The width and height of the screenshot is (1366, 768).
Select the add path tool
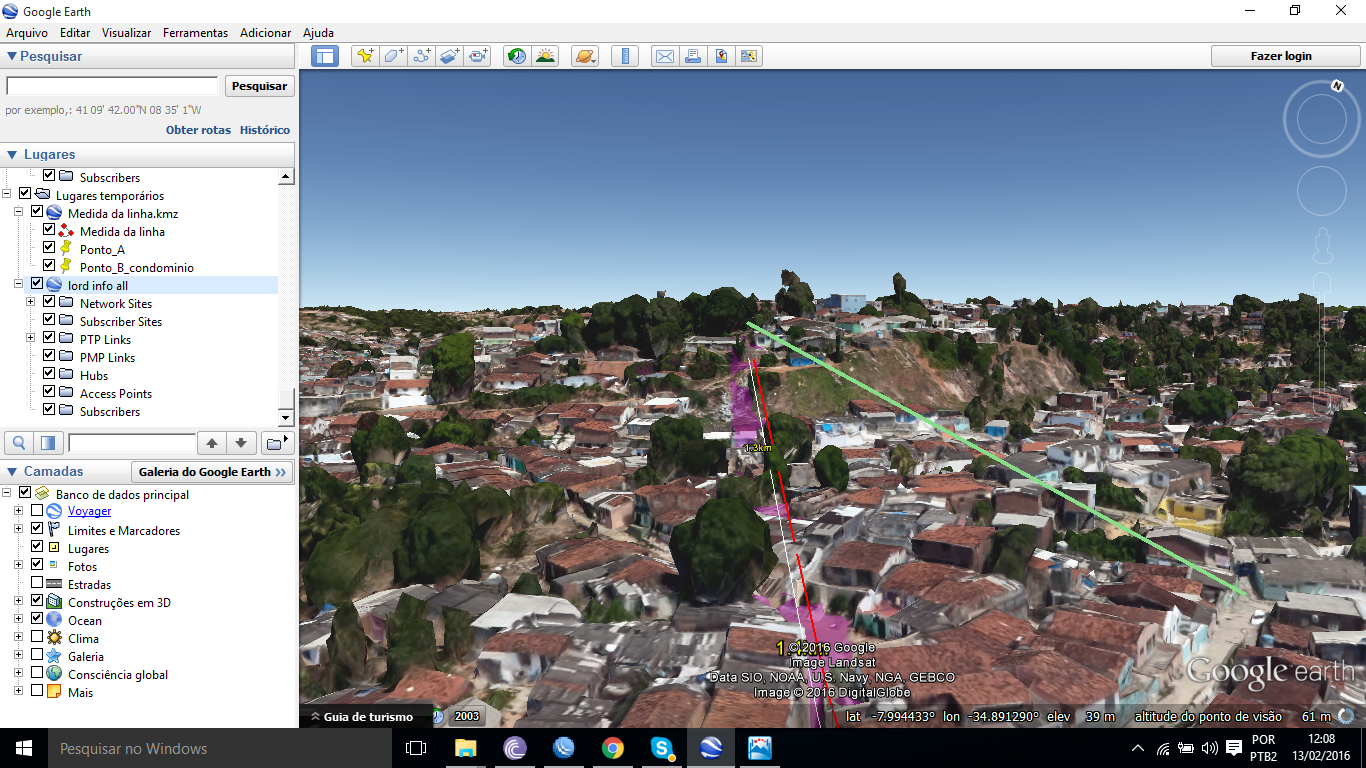[x=421, y=56]
